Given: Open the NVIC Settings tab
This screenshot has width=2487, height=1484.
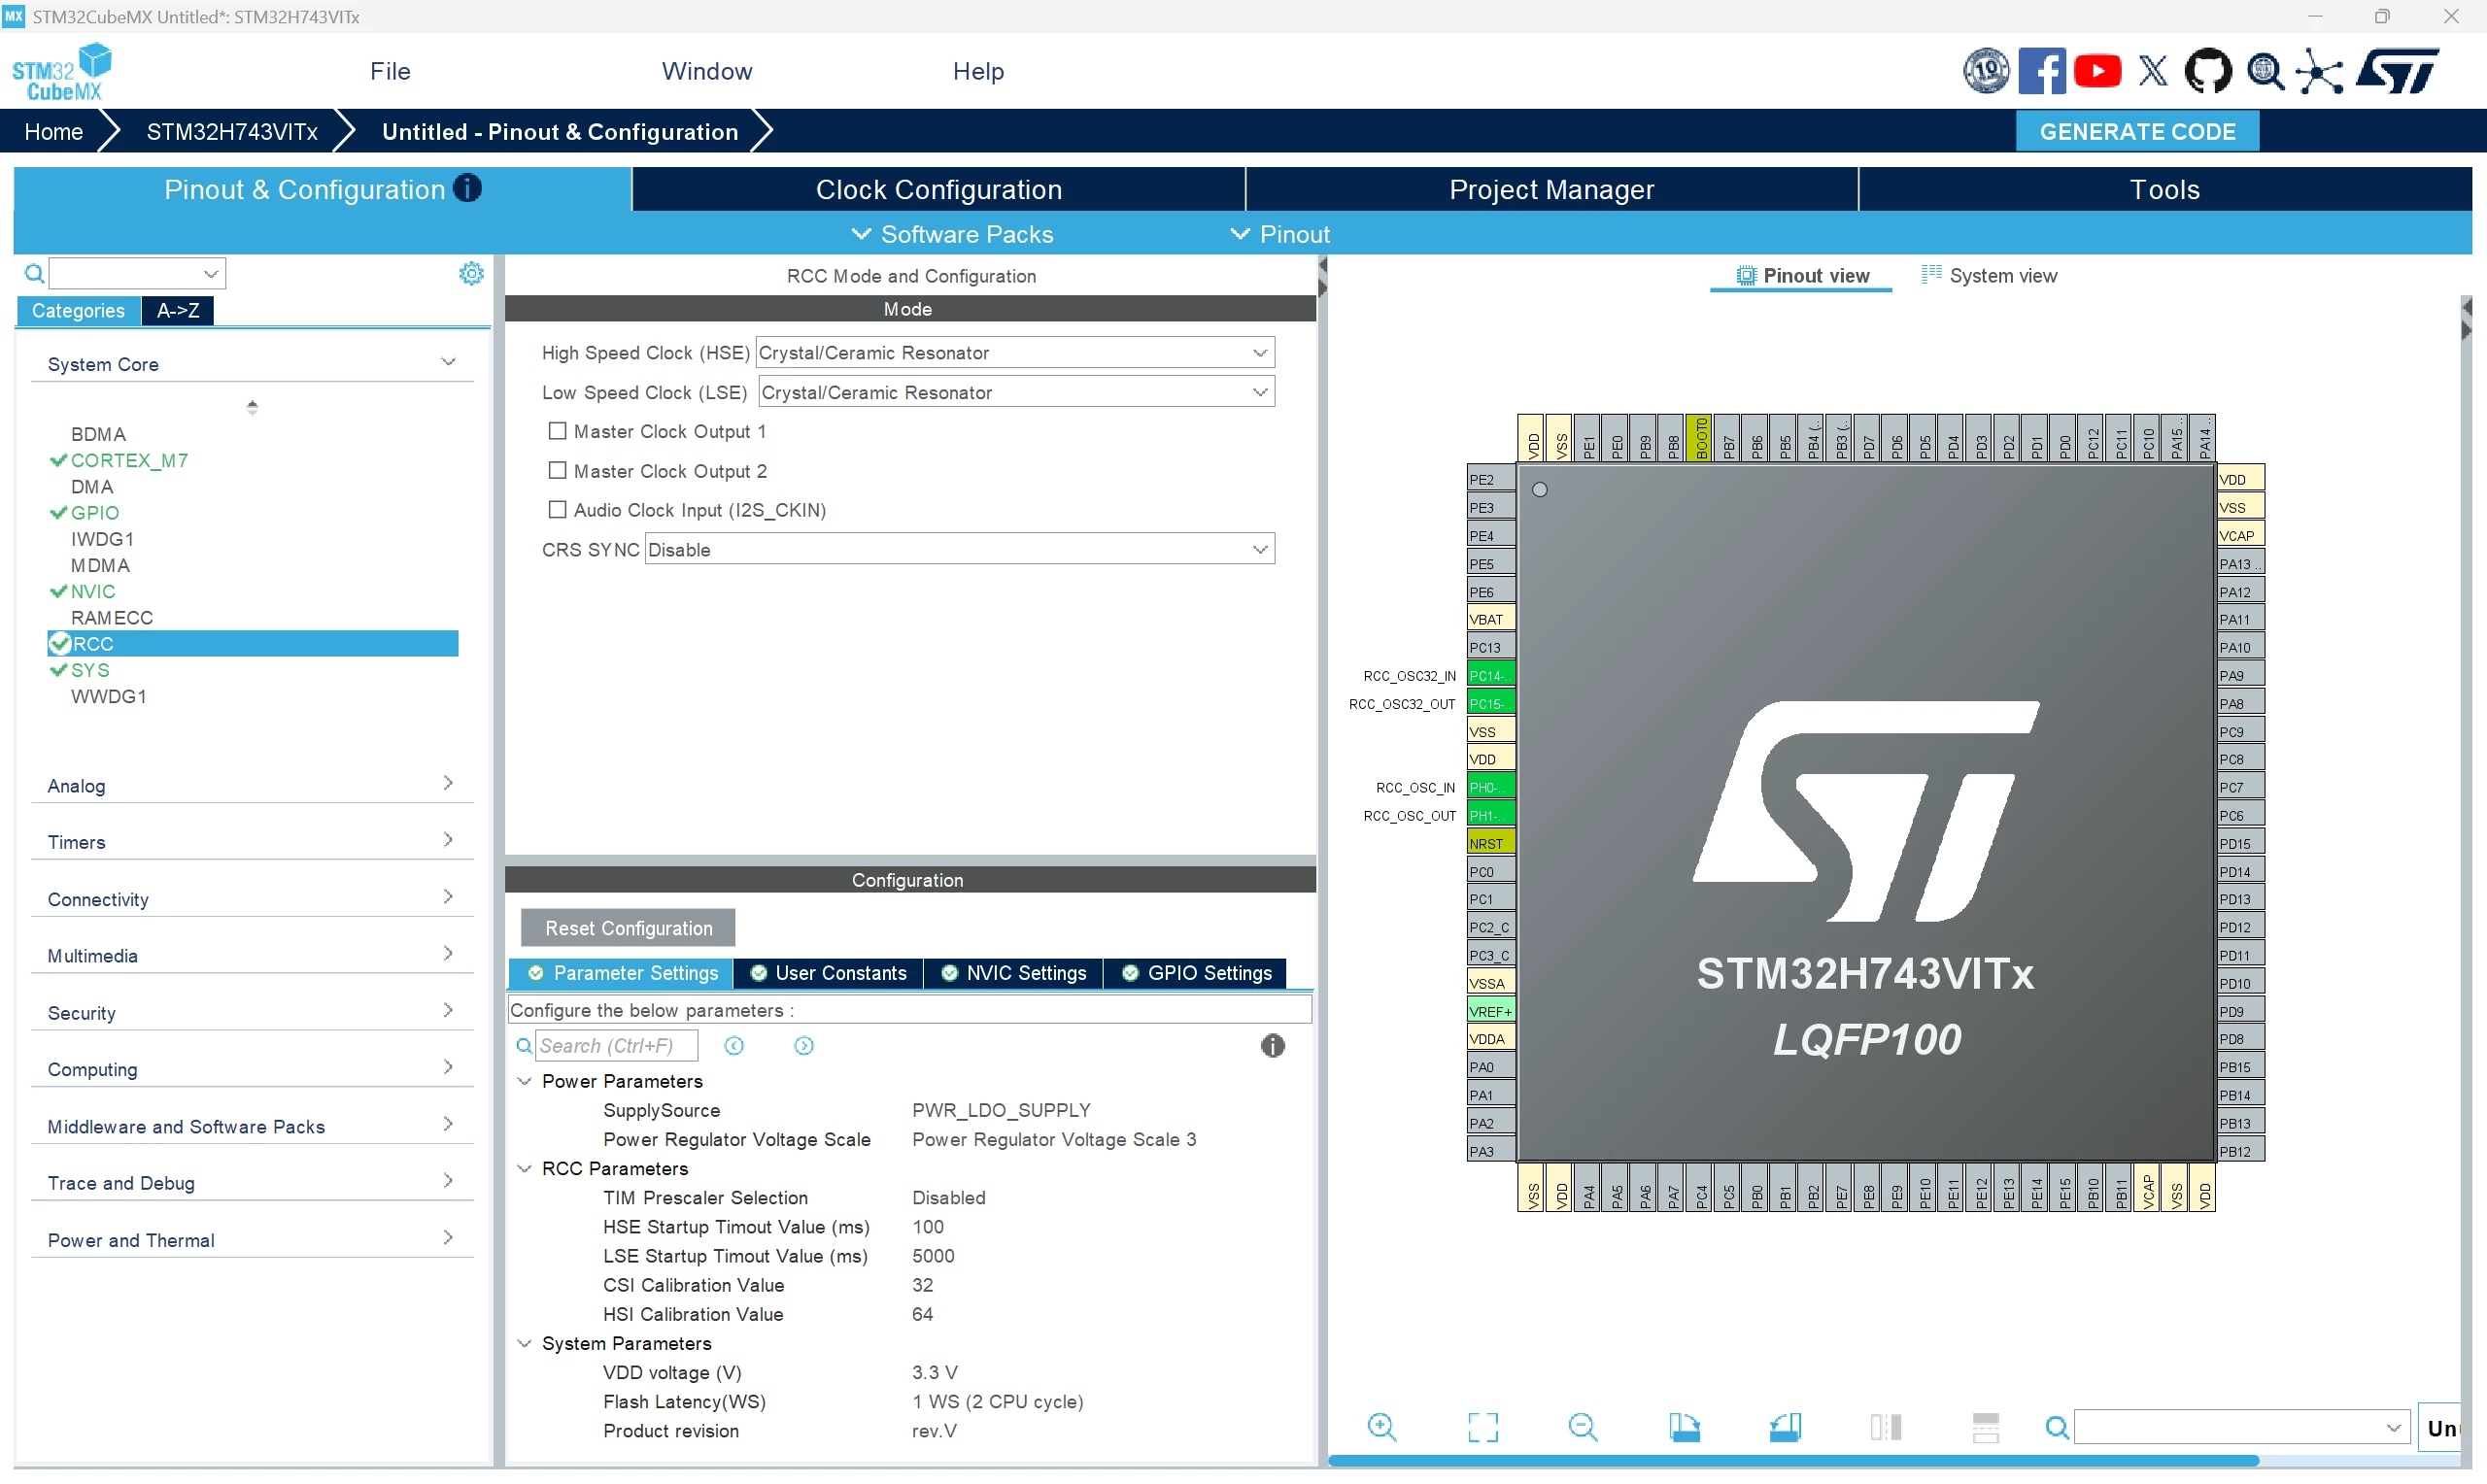Looking at the screenshot, I should 1014,973.
